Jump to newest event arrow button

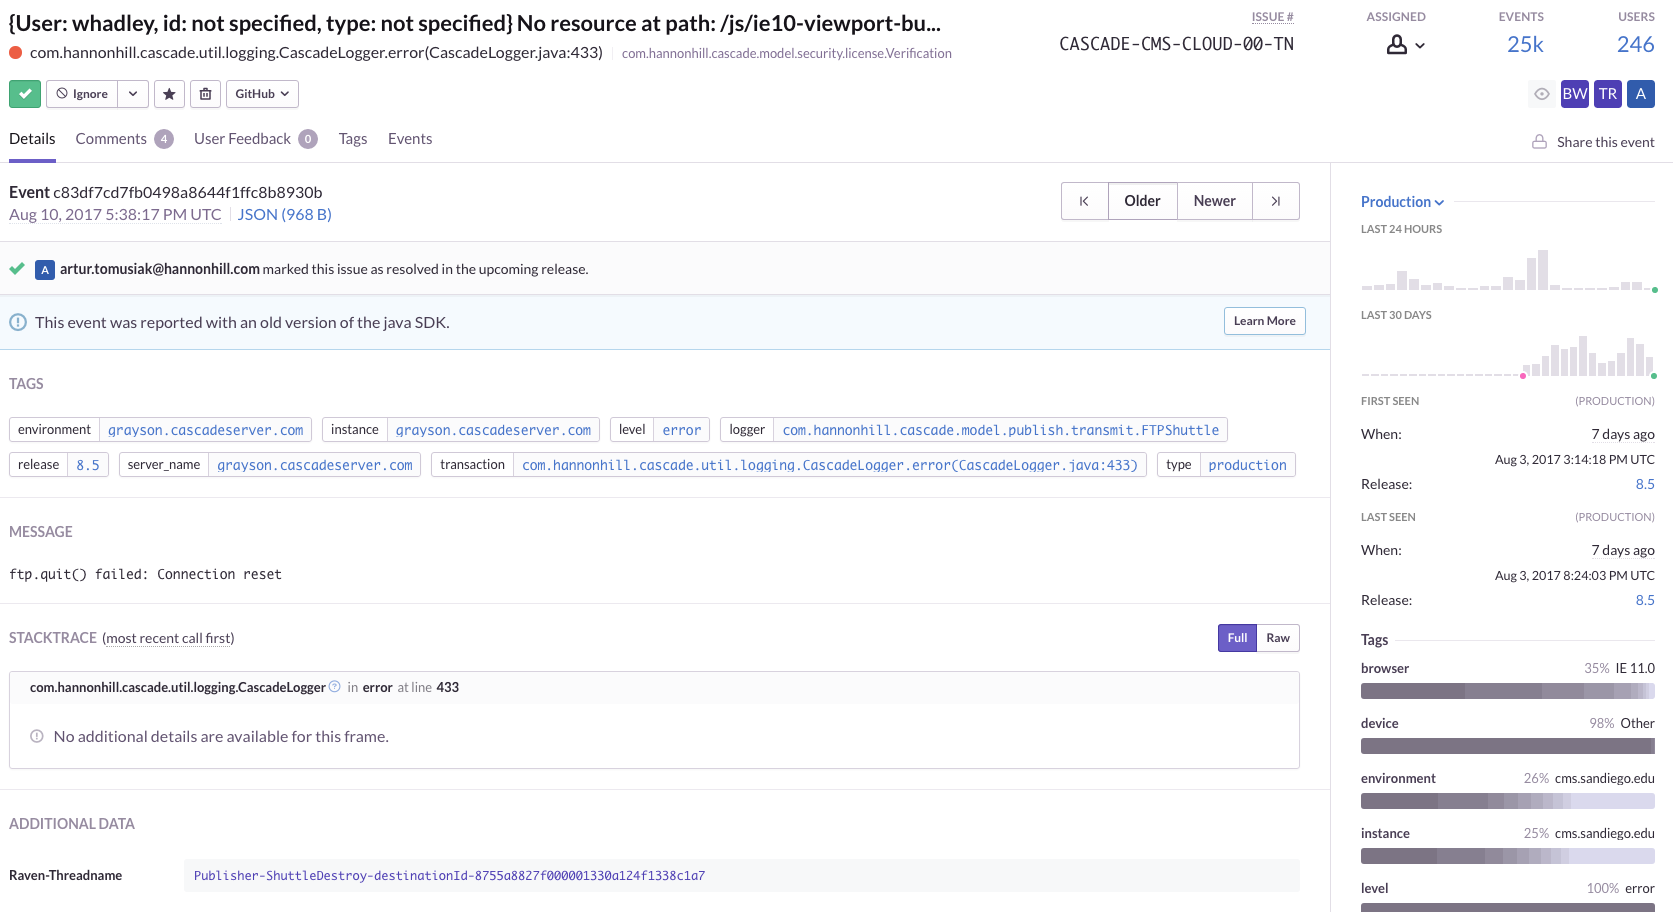coord(1276,201)
